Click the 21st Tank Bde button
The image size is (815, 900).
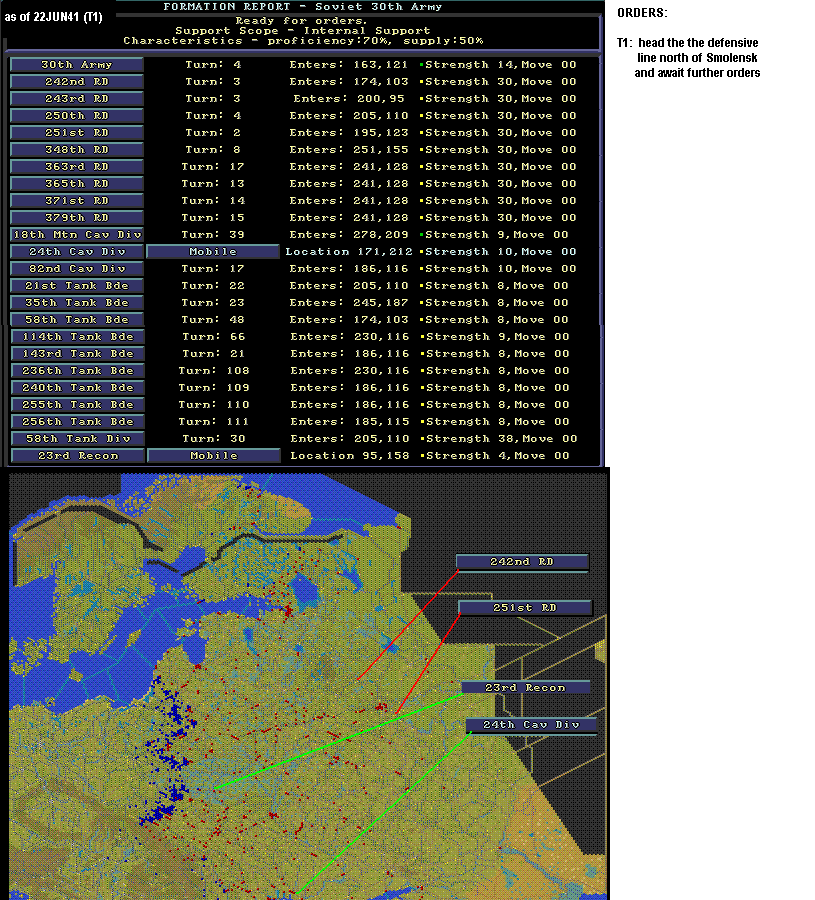pyautogui.click(x=76, y=286)
